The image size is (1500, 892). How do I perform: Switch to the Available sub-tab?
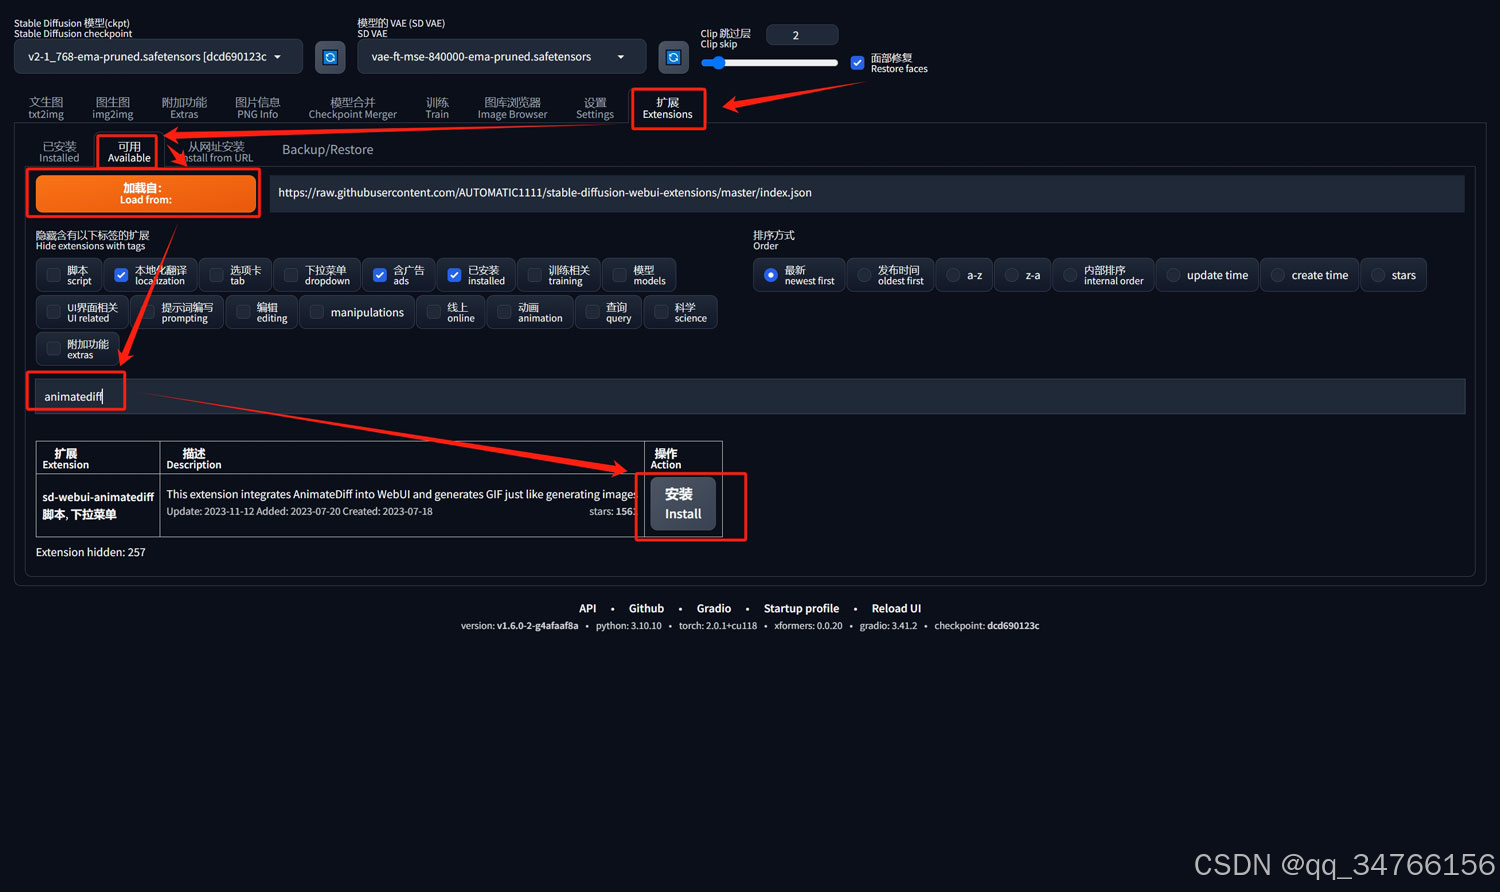pyautogui.click(x=129, y=152)
